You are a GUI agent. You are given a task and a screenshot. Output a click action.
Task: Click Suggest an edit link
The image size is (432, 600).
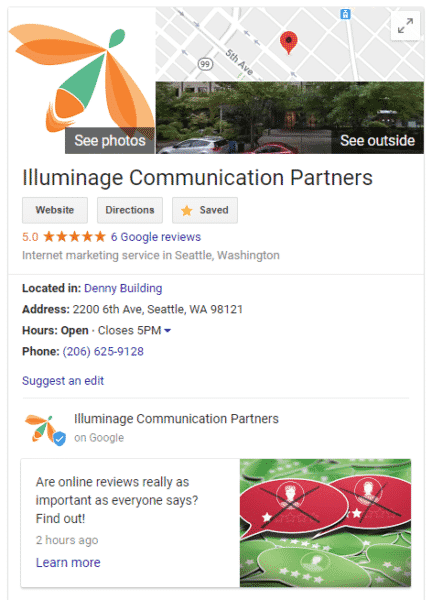pyautogui.click(x=63, y=381)
